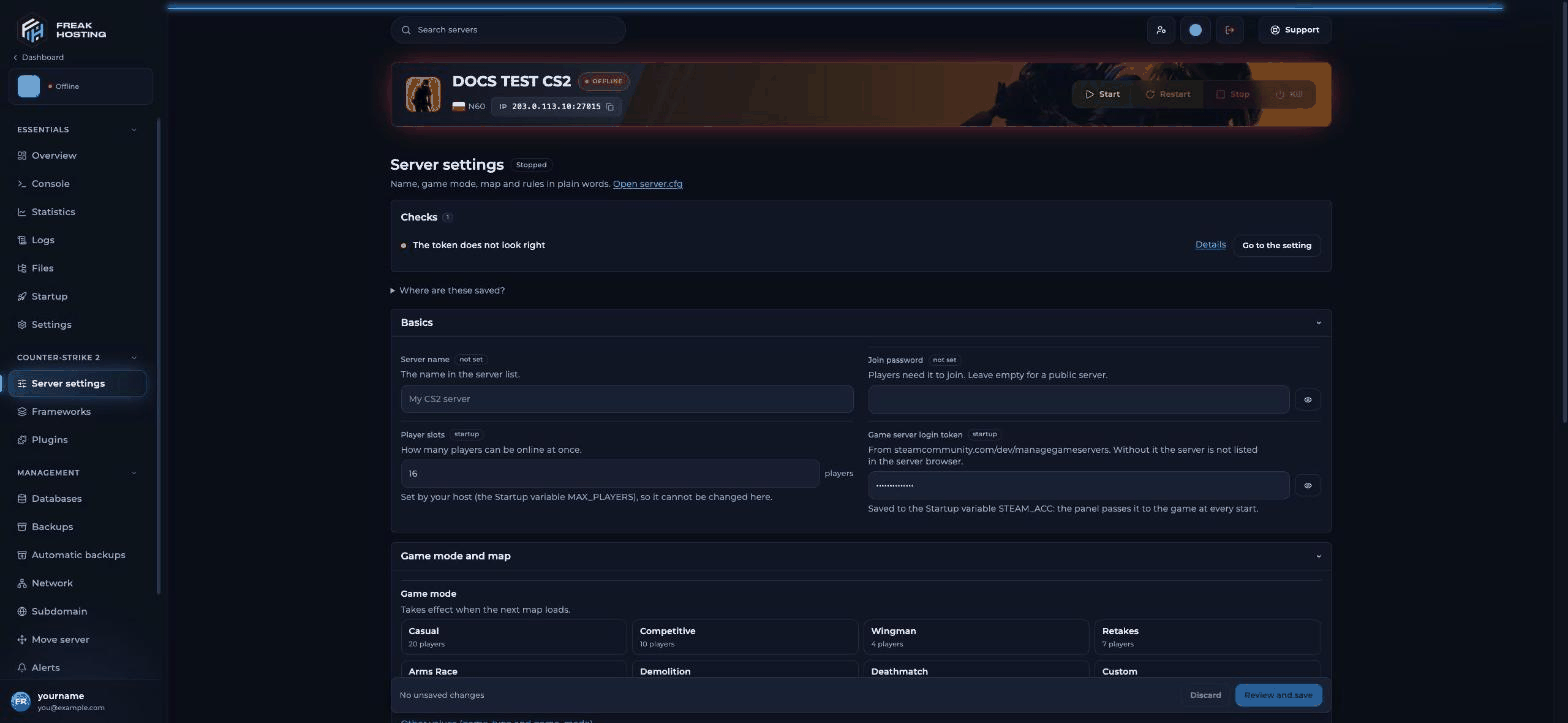Click the user management icon in the top bar

tap(1161, 30)
